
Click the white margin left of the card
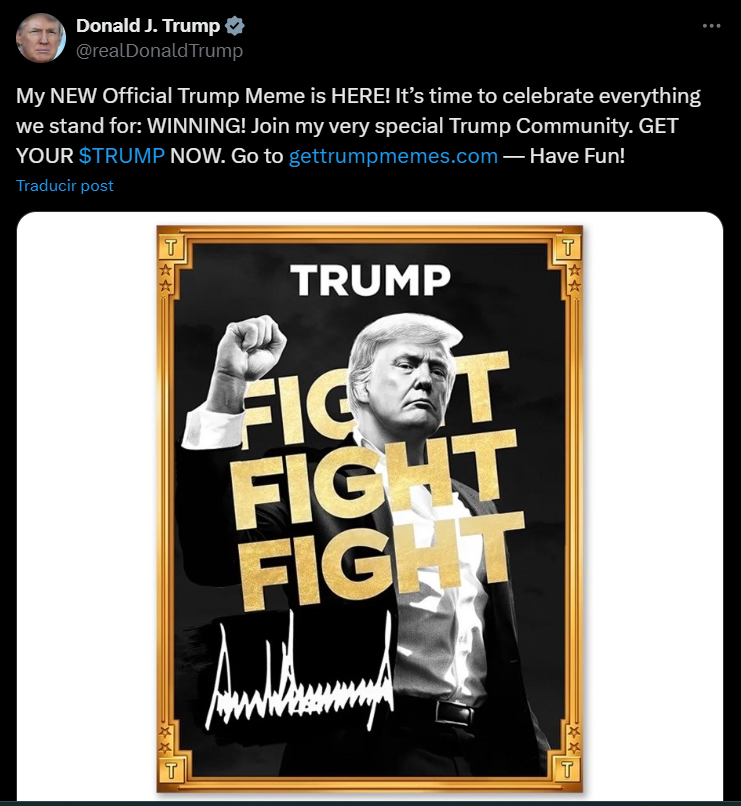coord(86,500)
